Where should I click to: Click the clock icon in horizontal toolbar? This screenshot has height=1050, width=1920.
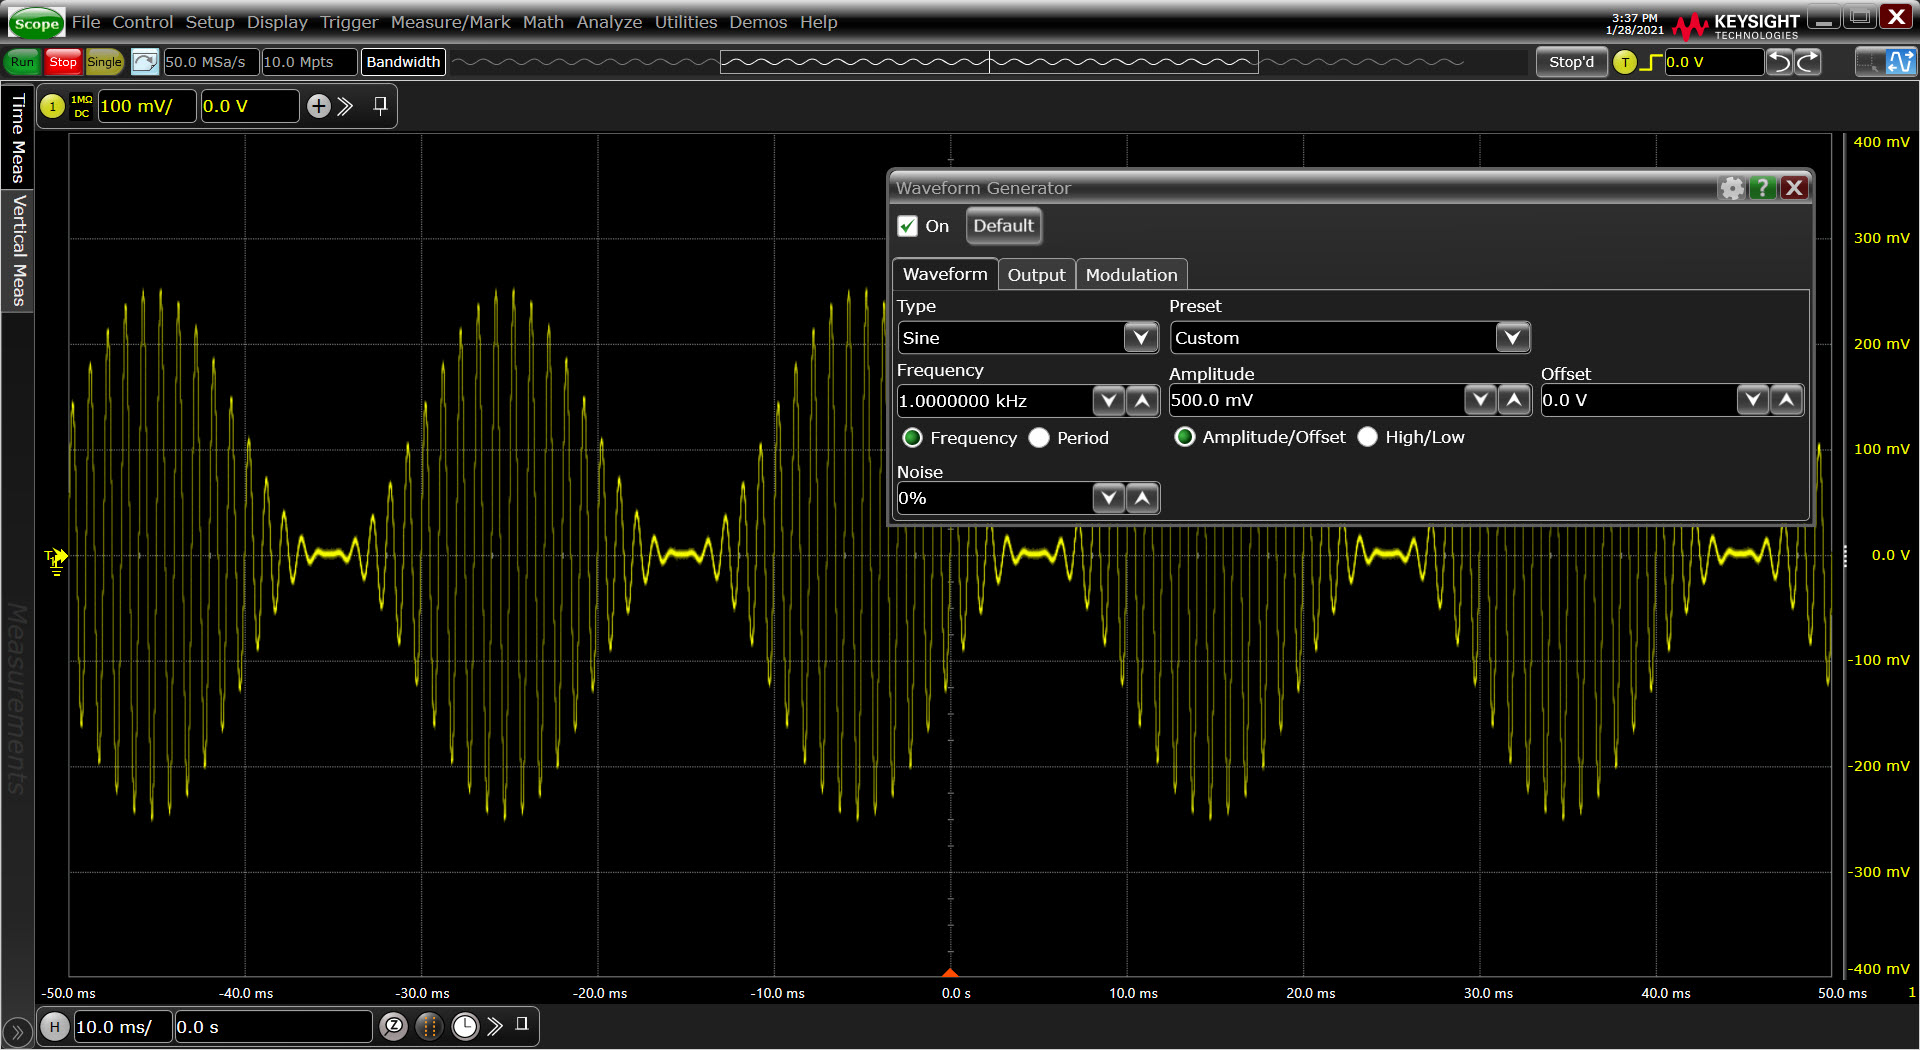(x=465, y=1026)
